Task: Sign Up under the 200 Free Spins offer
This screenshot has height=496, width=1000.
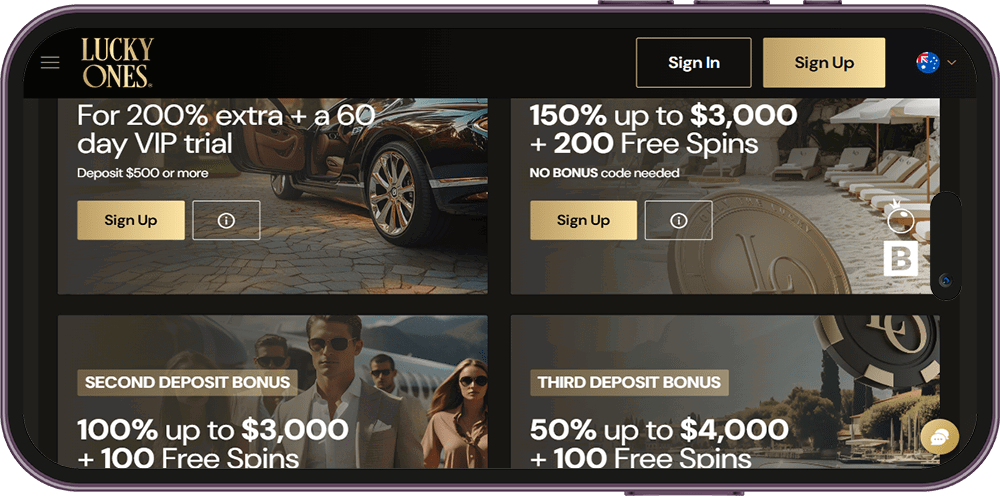Action: click(584, 221)
